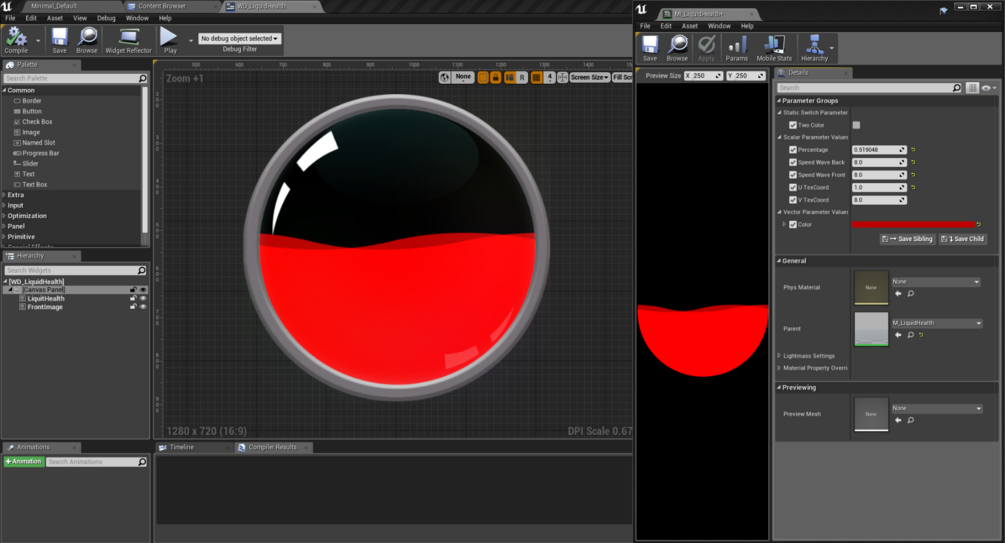Image resolution: width=1005 pixels, height=543 pixels.
Task: Save the widget with the left Save icon
Action: 60,40
